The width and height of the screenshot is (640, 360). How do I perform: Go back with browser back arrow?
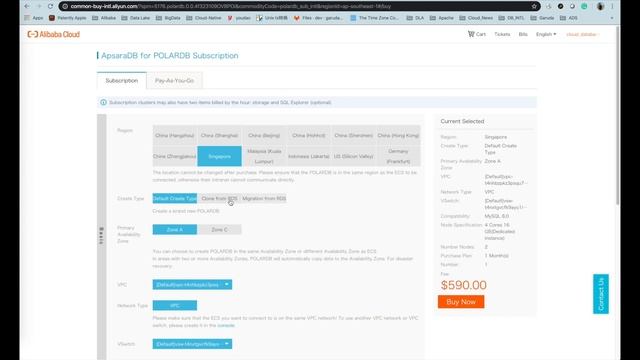click(x=27, y=6)
